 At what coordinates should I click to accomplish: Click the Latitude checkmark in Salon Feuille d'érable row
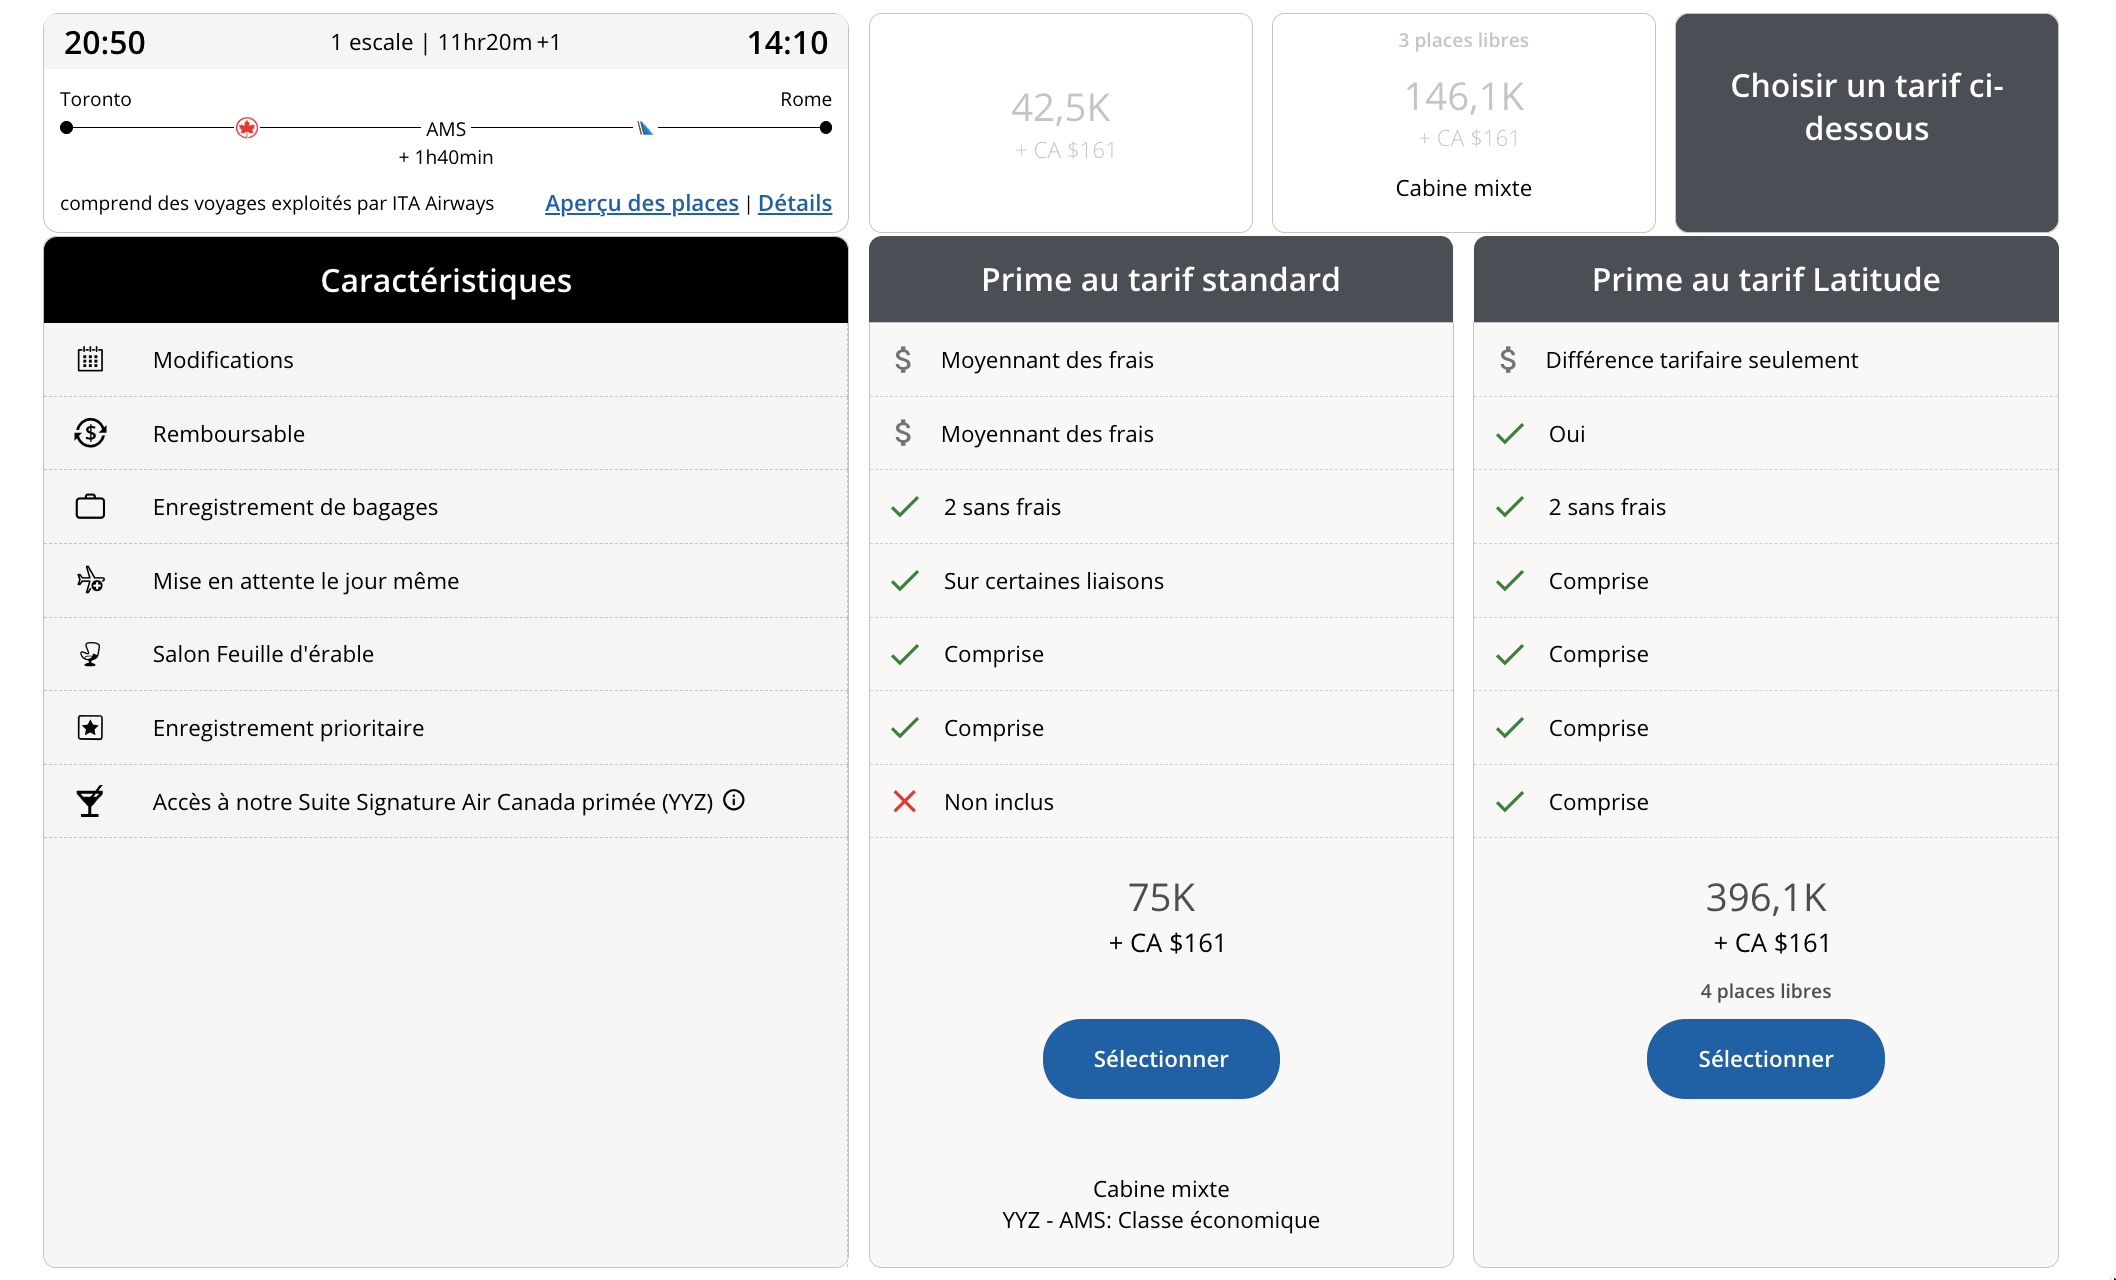pos(1510,654)
